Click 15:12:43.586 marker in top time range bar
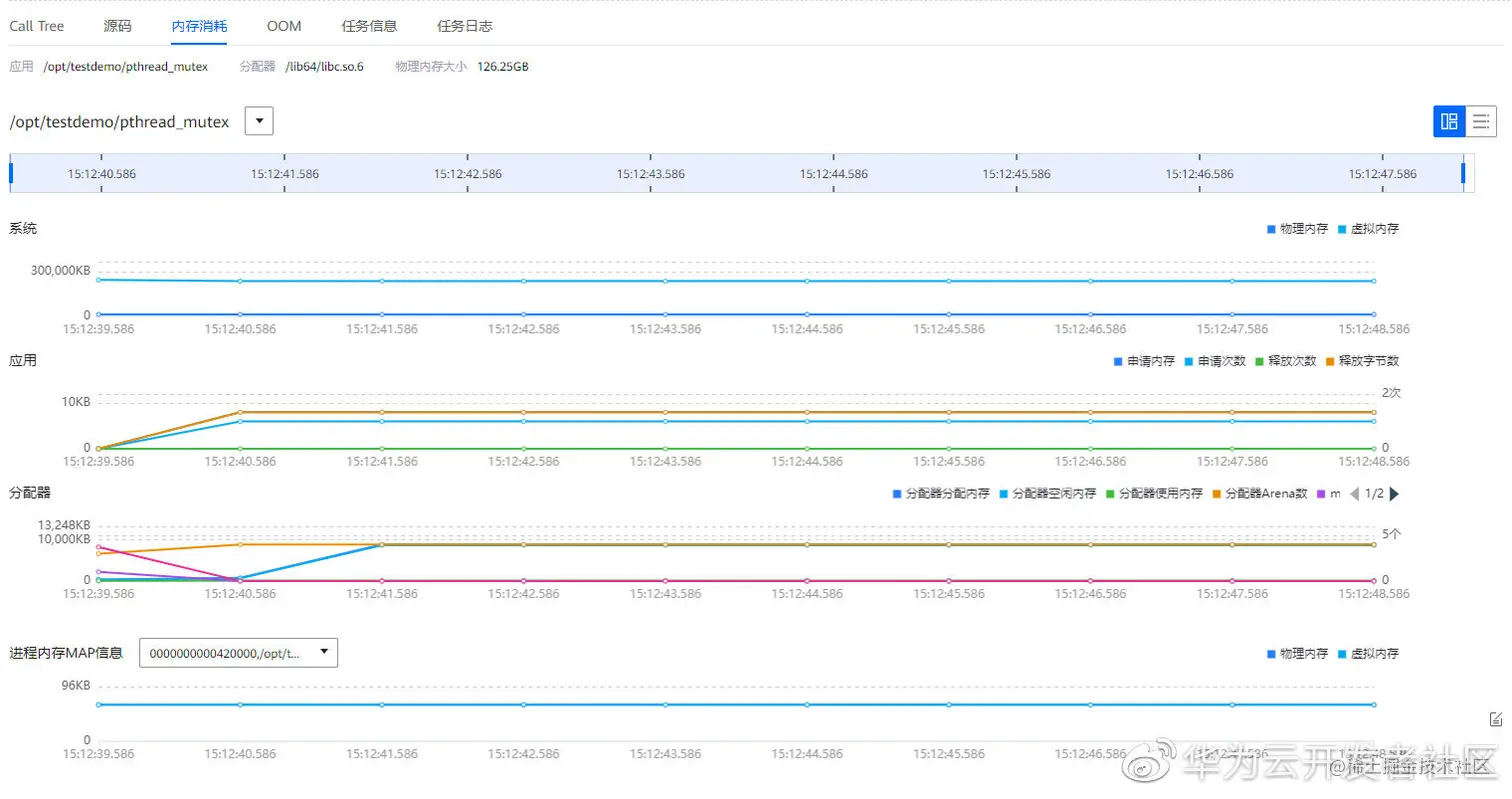Image resolution: width=1512 pixels, height=799 pixels. [x=651, y=174]
